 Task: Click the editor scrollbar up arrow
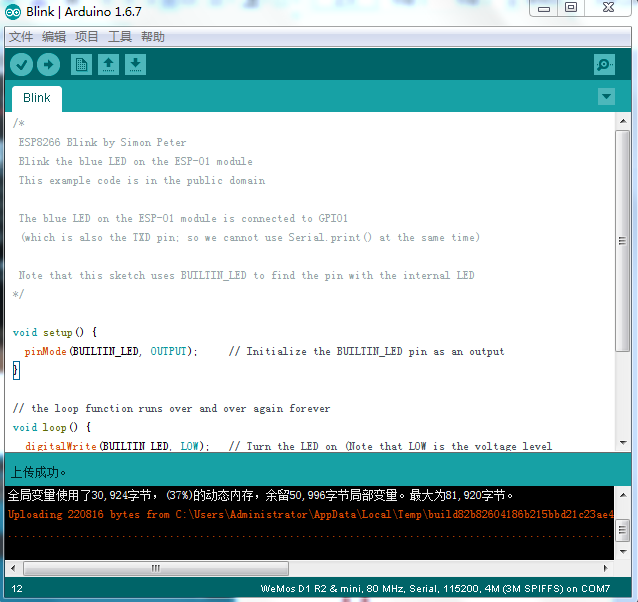click(623, 121)
